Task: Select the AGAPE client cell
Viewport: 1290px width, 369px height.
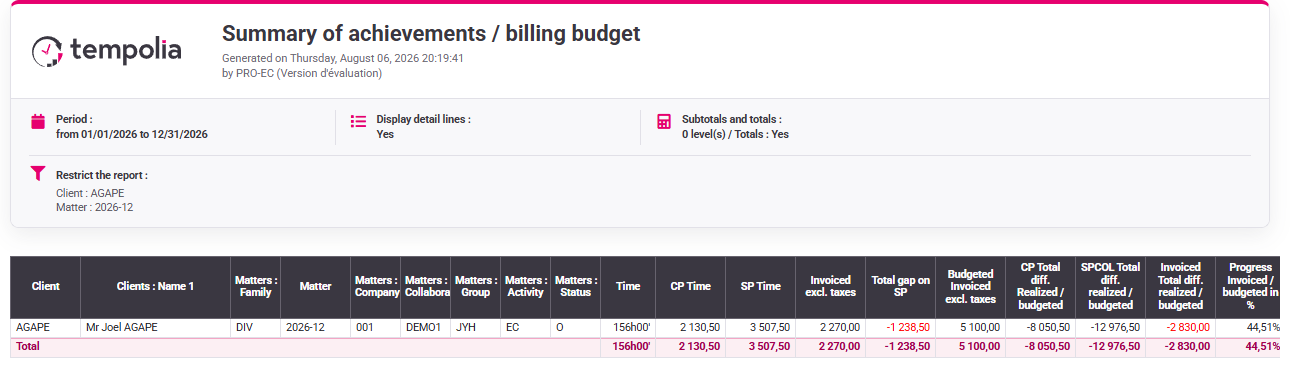Action: (45, 327)
